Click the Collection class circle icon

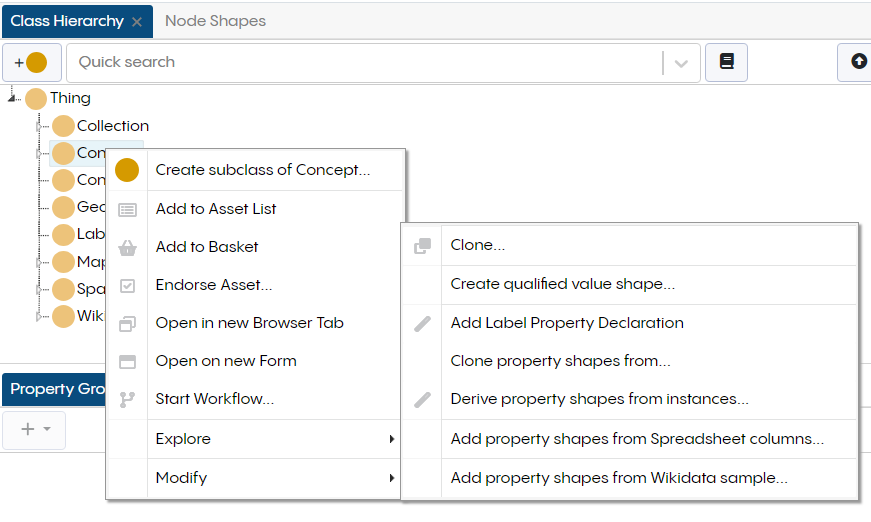click(63, 126)
